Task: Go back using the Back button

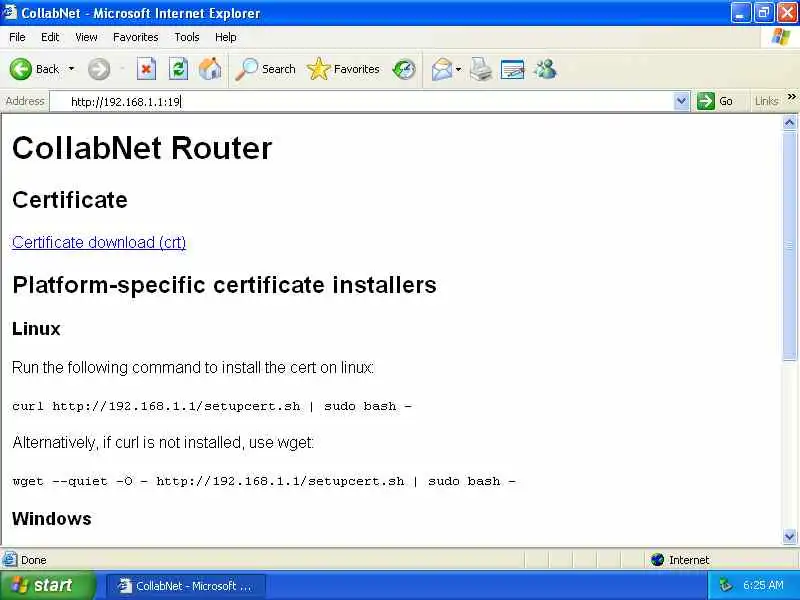Action: (x=34, y=69)
